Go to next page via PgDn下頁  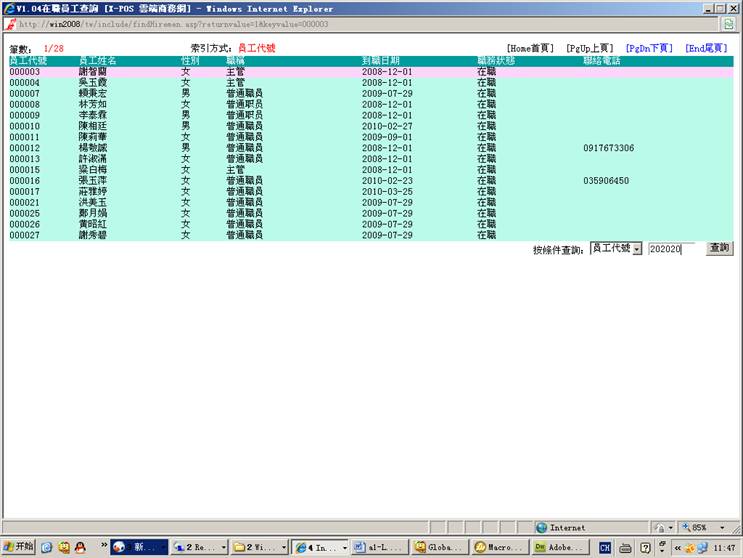tap(648, 48)
